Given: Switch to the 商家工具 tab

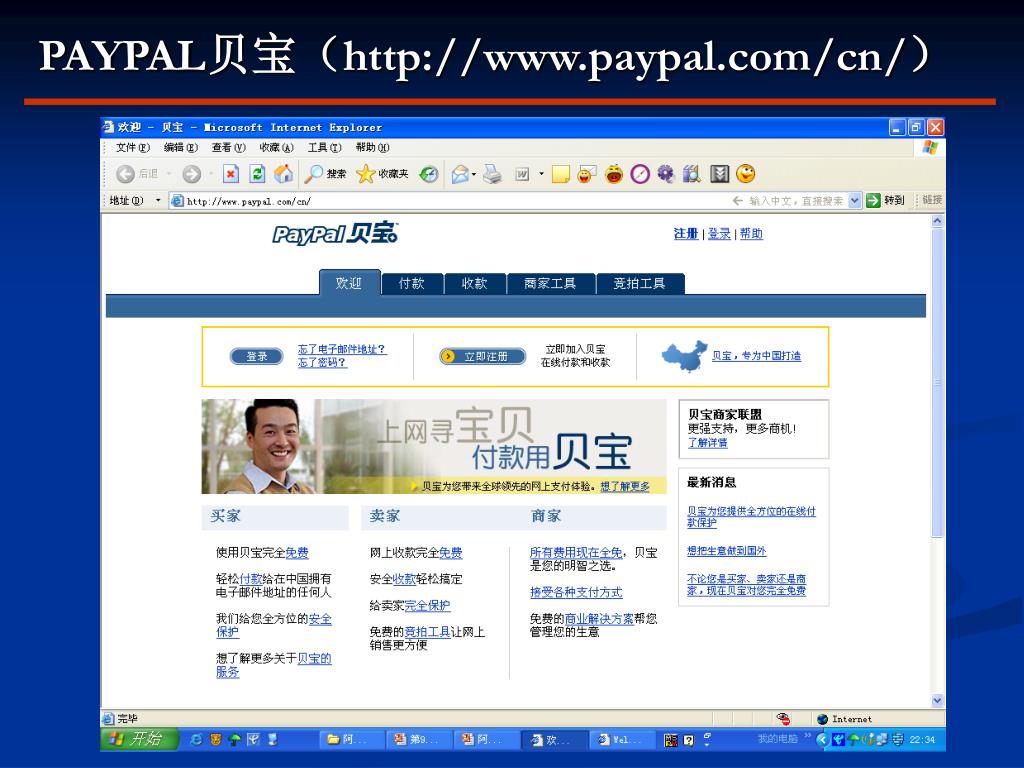Looking at the screenshot, I should tap(550, 283).
